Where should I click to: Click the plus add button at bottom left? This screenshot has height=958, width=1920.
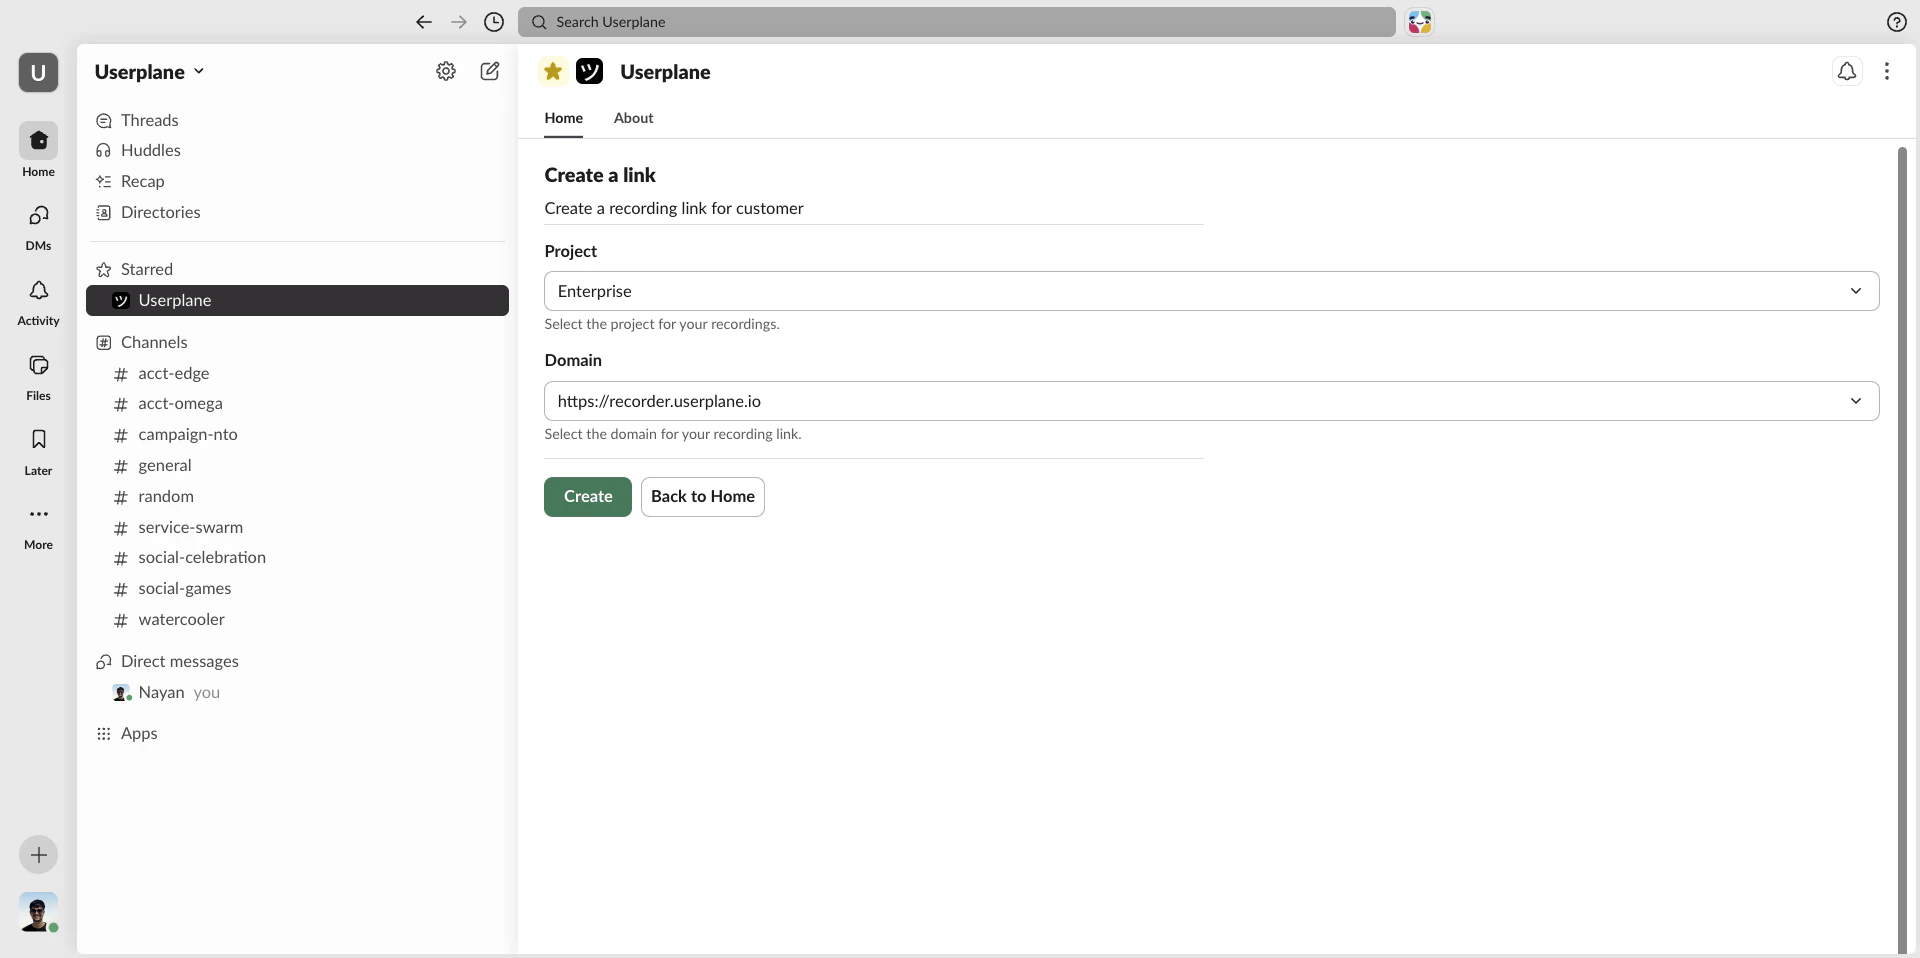click(x=38, y=855)
